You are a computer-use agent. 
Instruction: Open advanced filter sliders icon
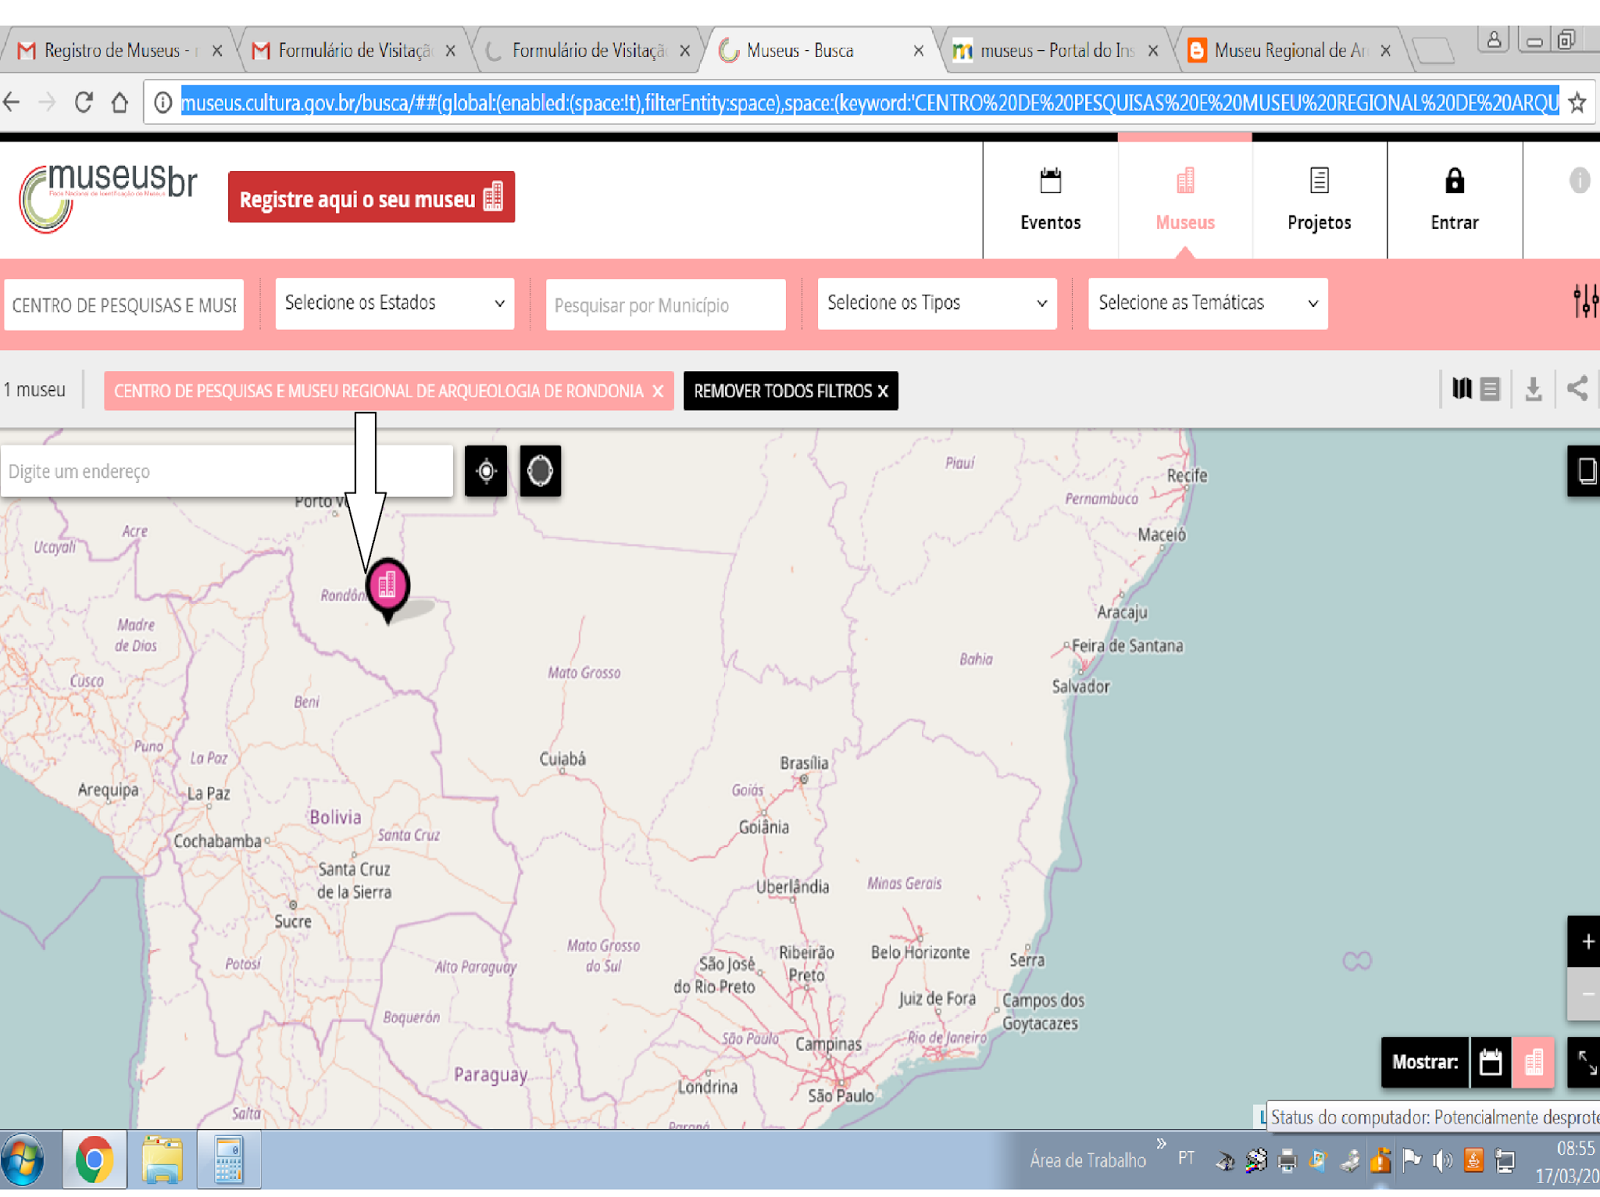coord(1585,302)
